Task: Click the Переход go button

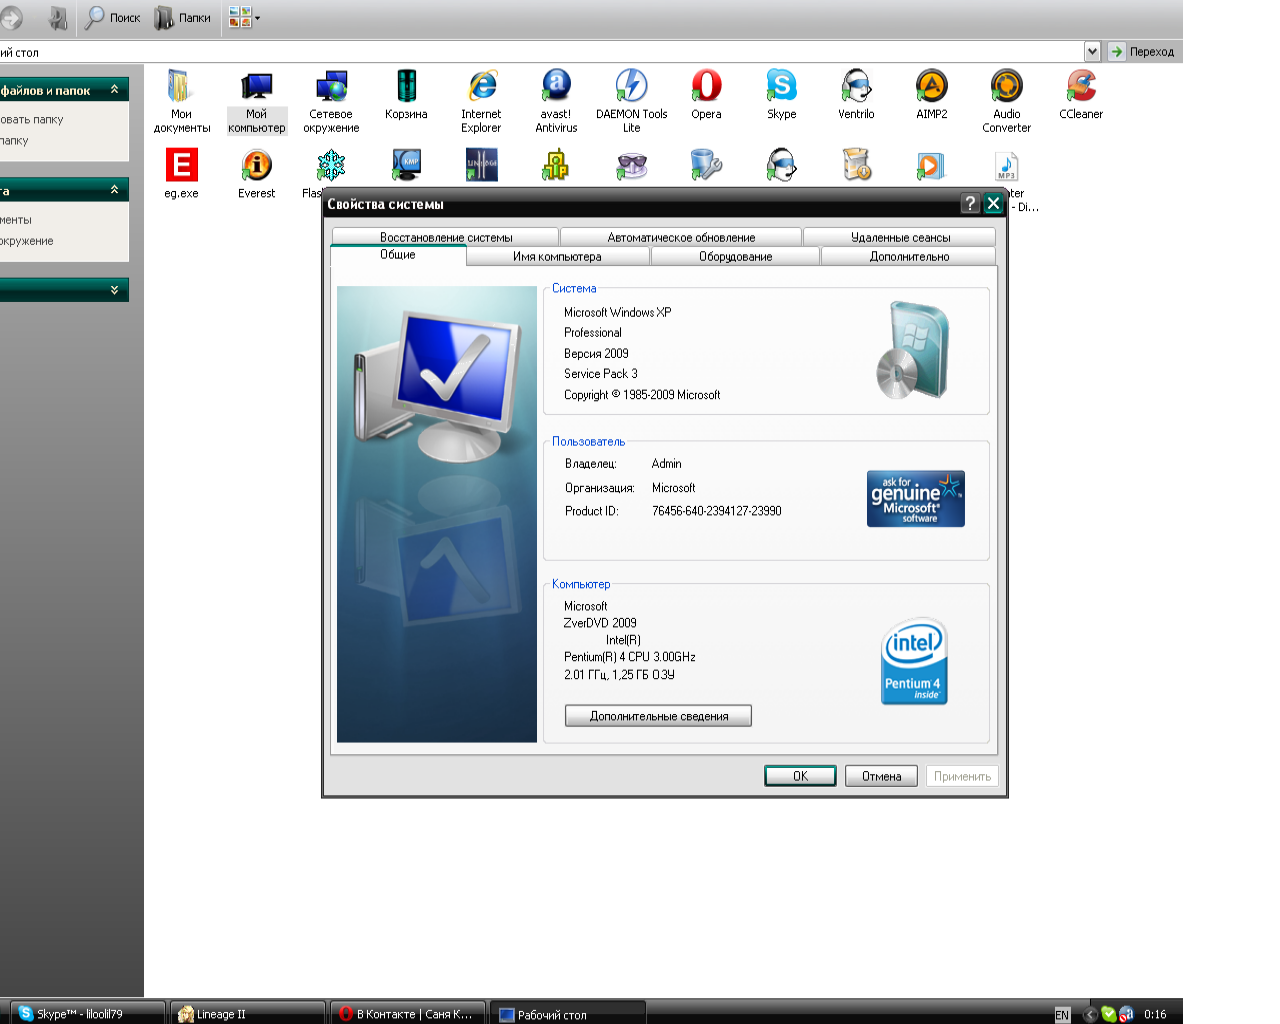Action: click(x=1141, y=51)
